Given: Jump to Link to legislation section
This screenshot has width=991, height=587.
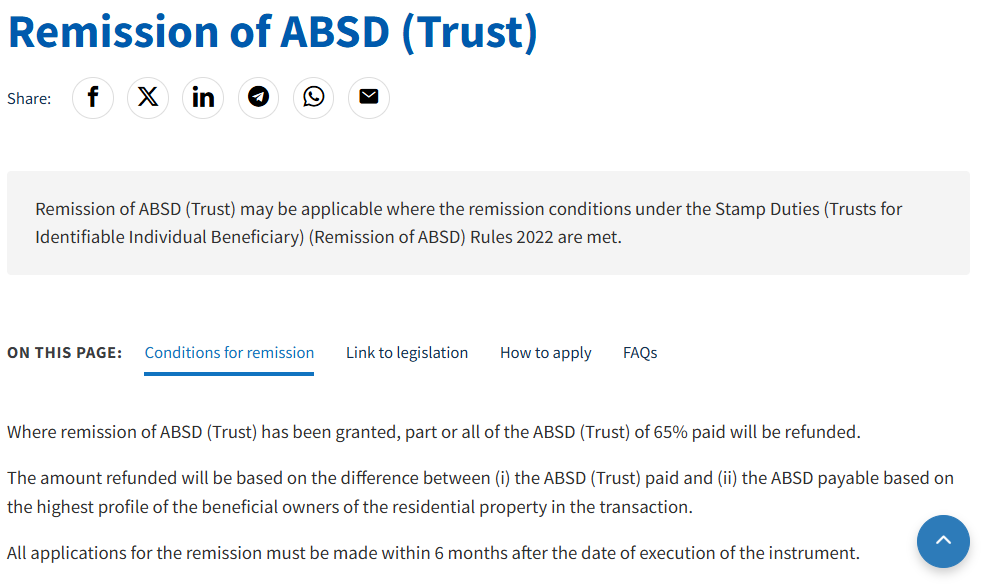Looking at the screenshot, I should pyautogui.click(x=407, y=353).
